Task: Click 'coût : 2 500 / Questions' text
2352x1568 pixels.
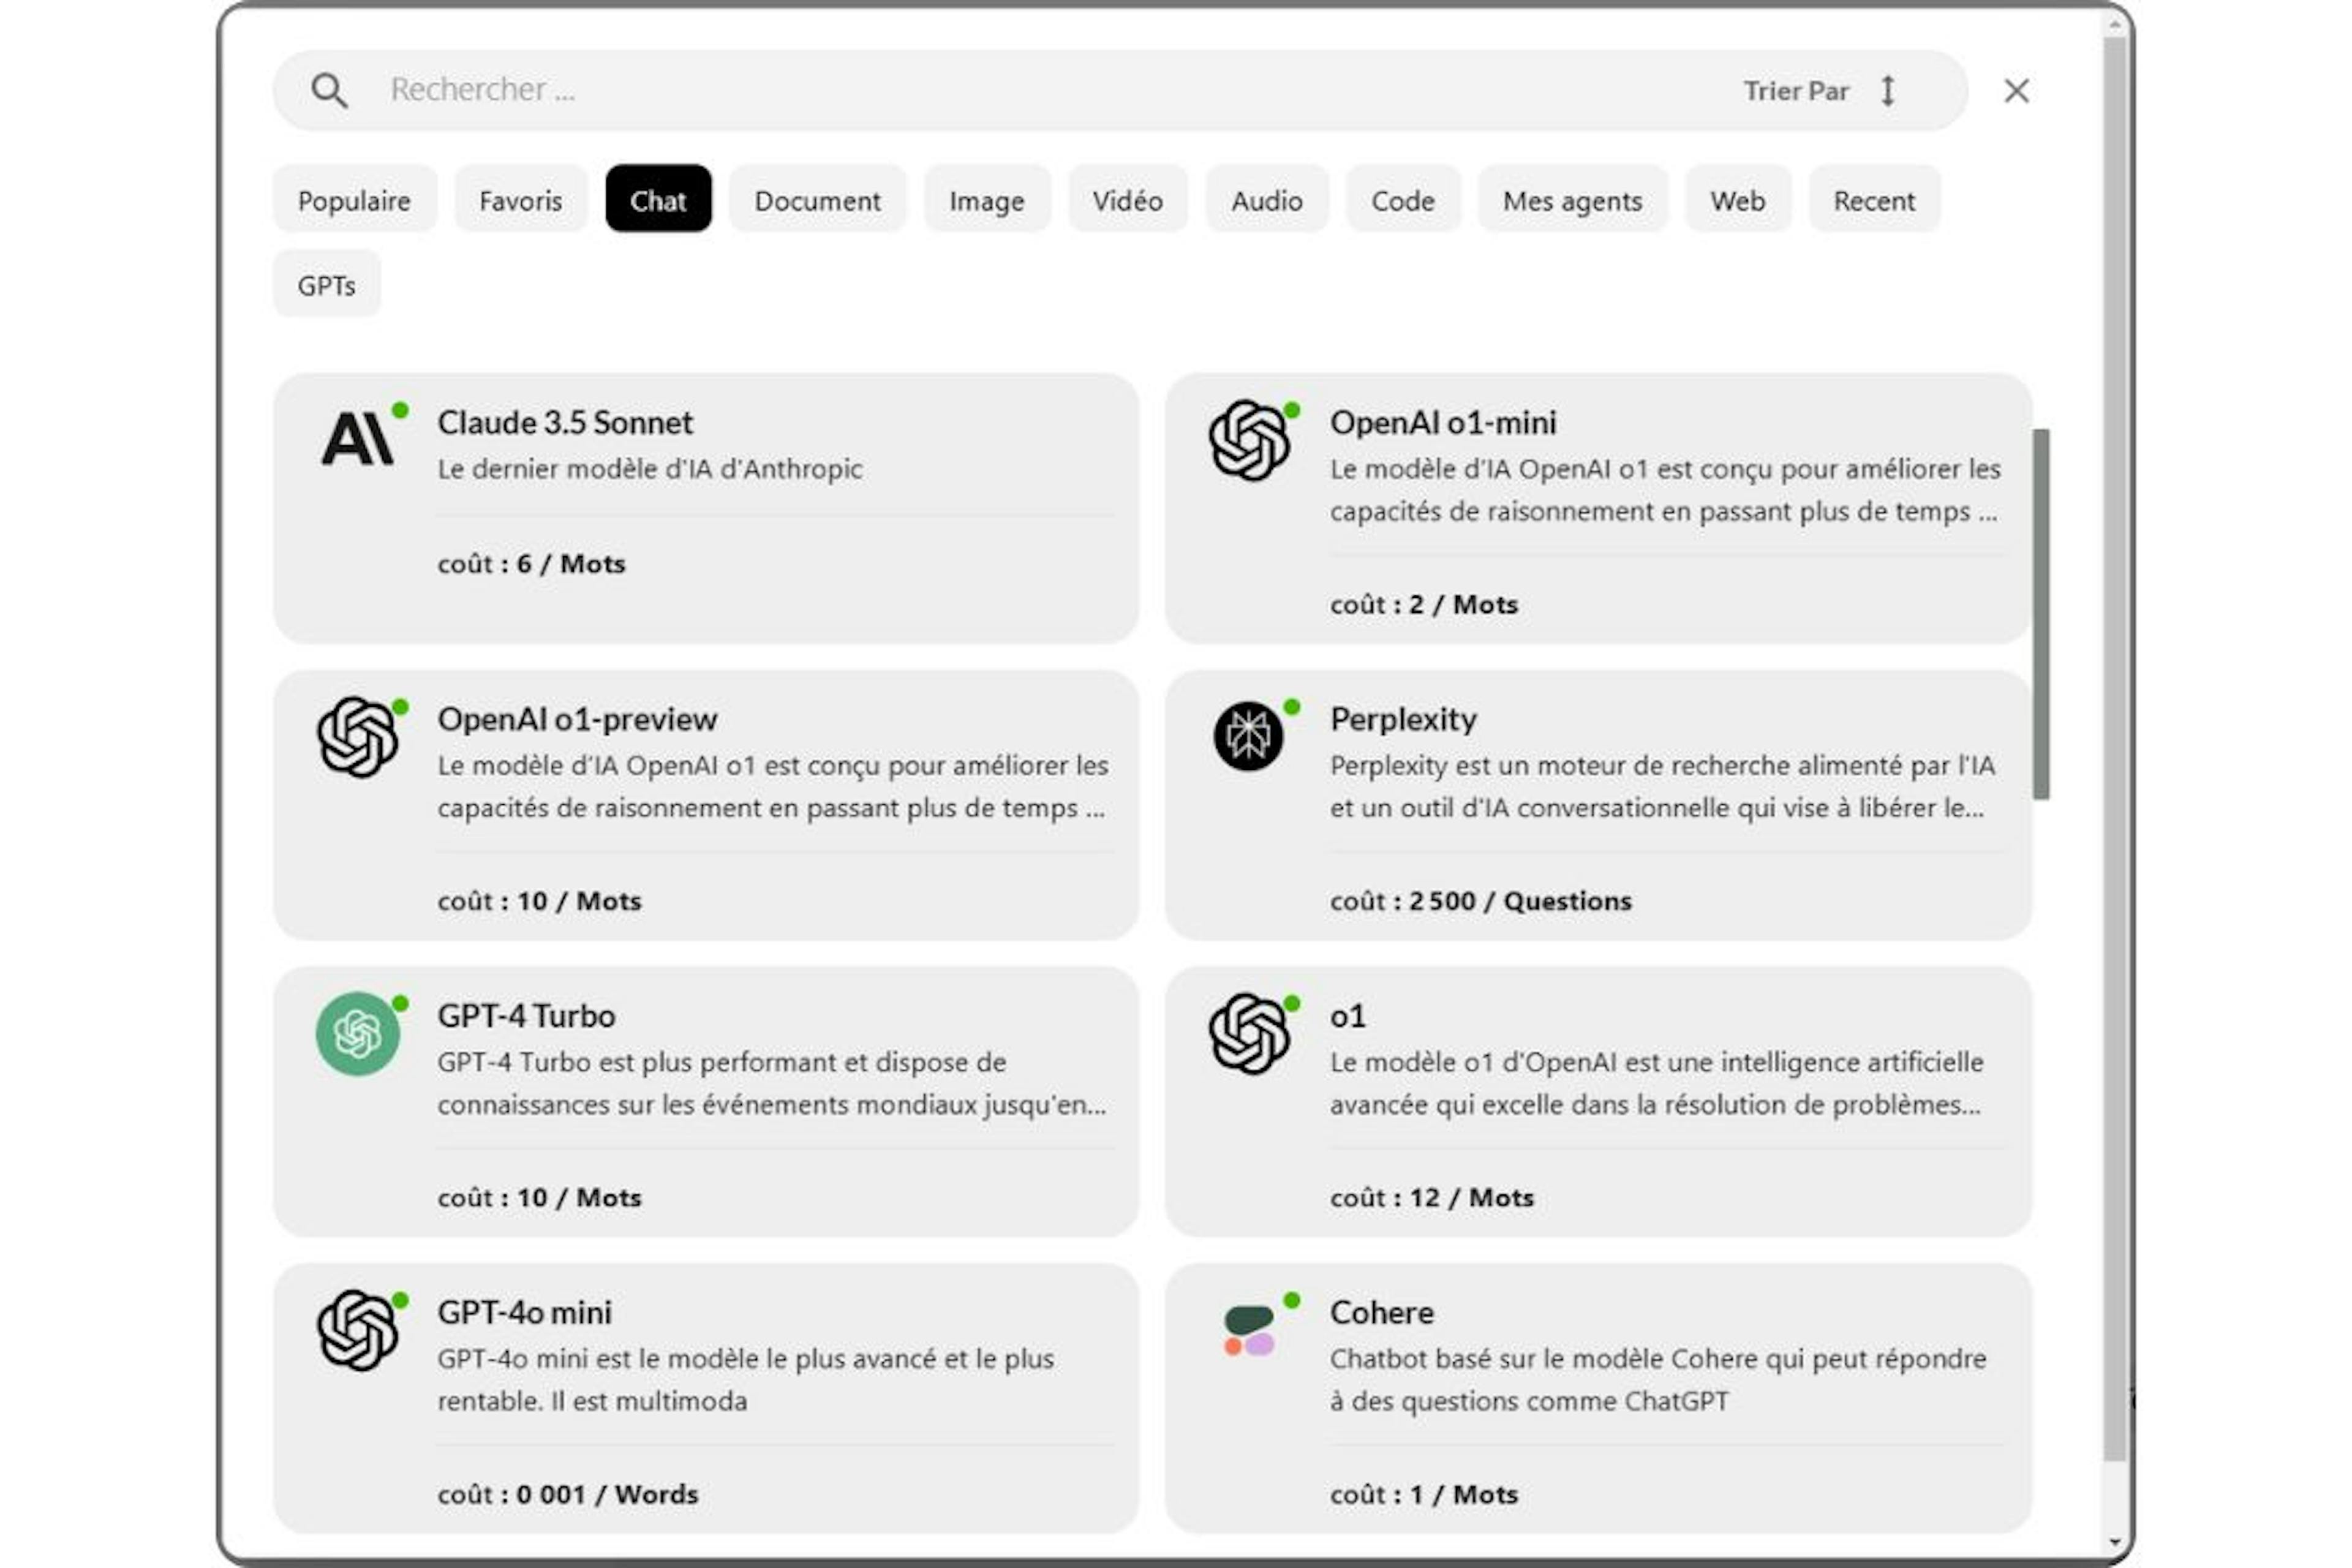Action: 1480,901
